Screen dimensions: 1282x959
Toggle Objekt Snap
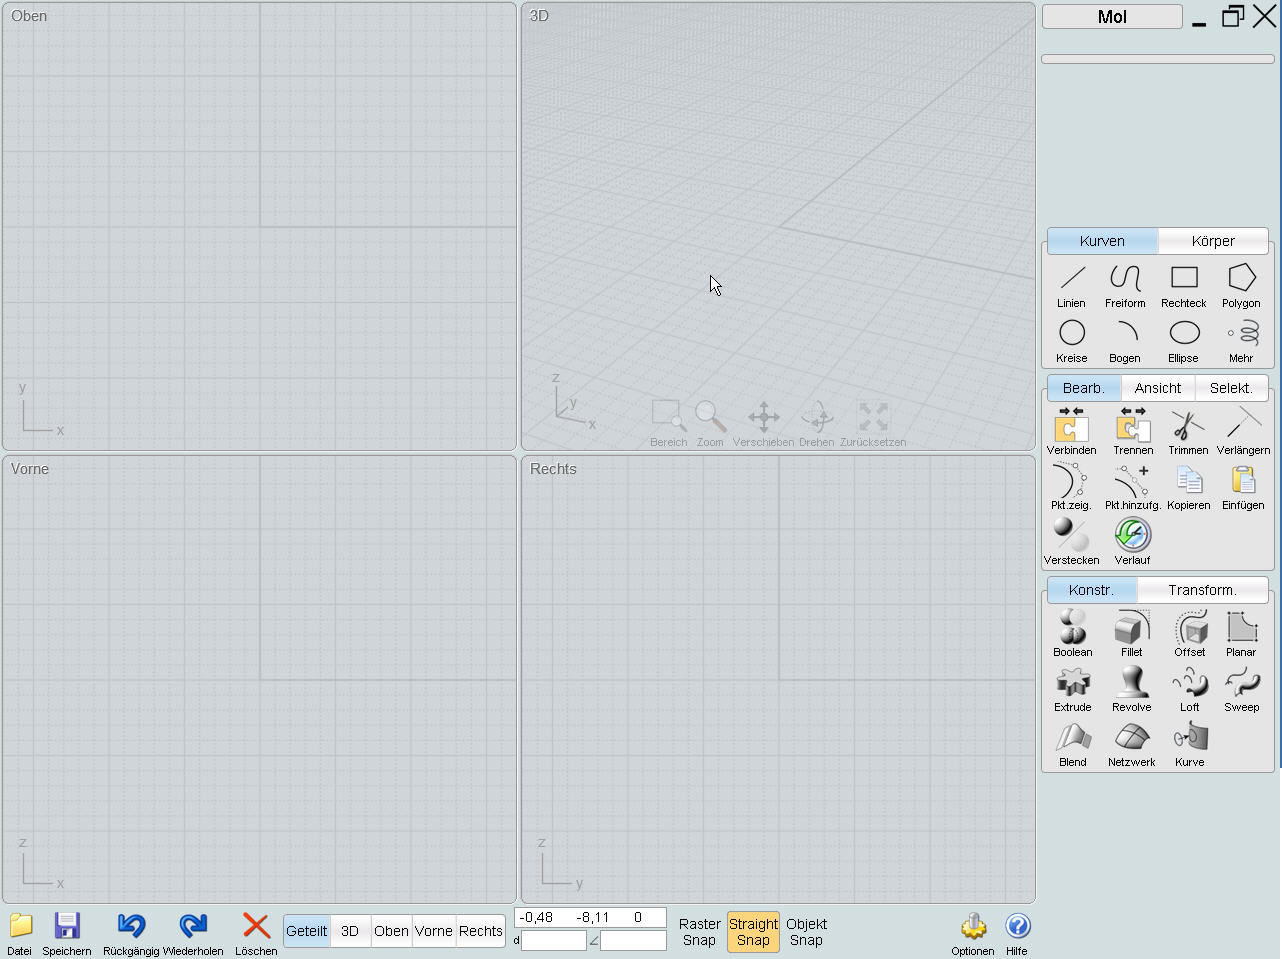point(806,932)
